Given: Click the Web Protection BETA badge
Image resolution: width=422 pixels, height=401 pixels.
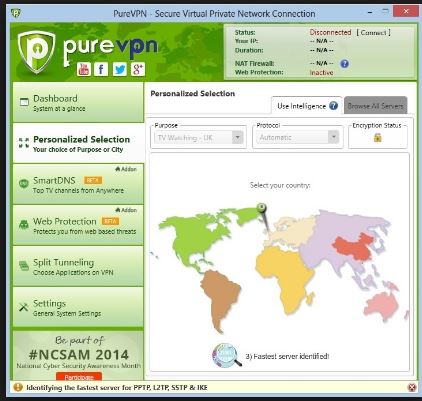Looking at the screenshot, I should point(110,221).
